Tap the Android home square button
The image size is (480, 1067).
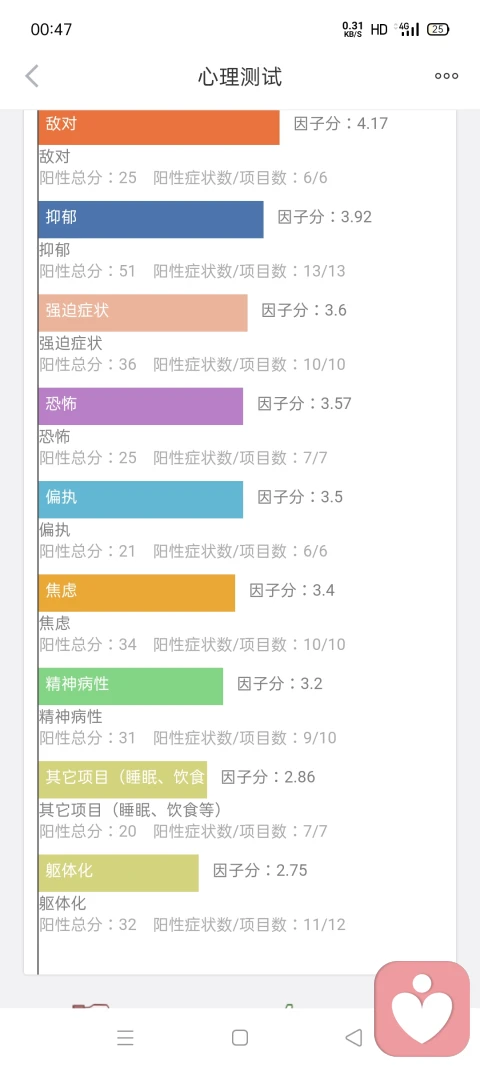(x=240, y=1037)
